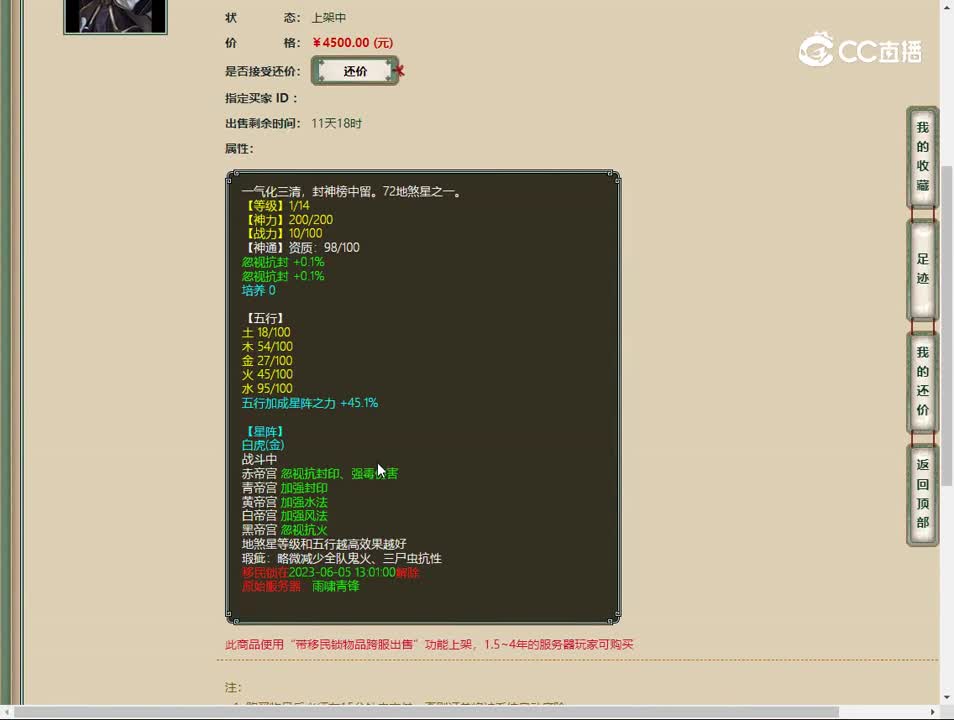This screenshot has height=720, width=954.
Task: Click the 青帝宫 加强封印 line
Action: point(285,488)
